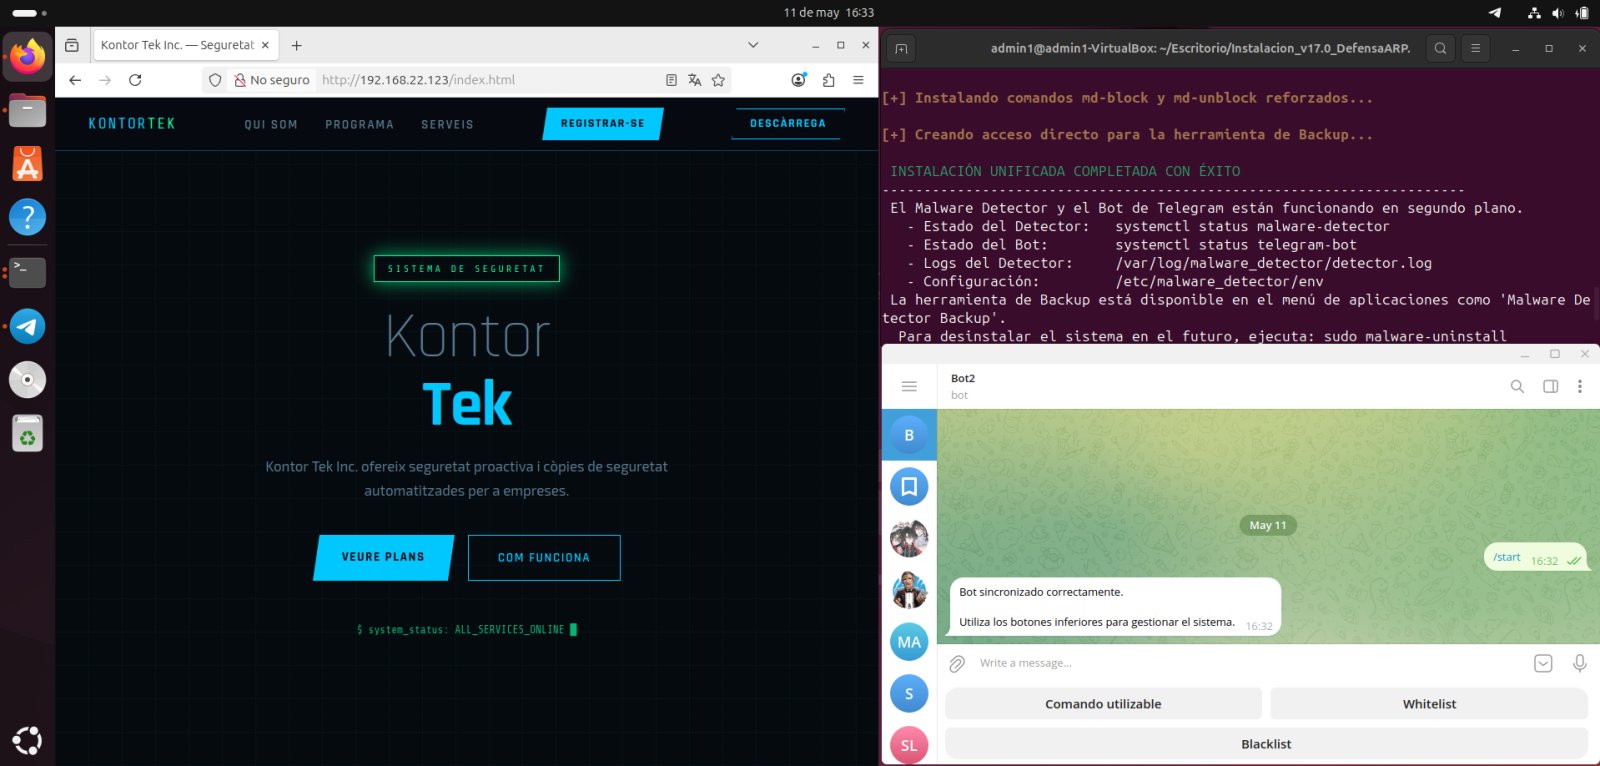Open the MA chat in Telegram
This screenshot has height=766, width=1600.
(909, 642)
